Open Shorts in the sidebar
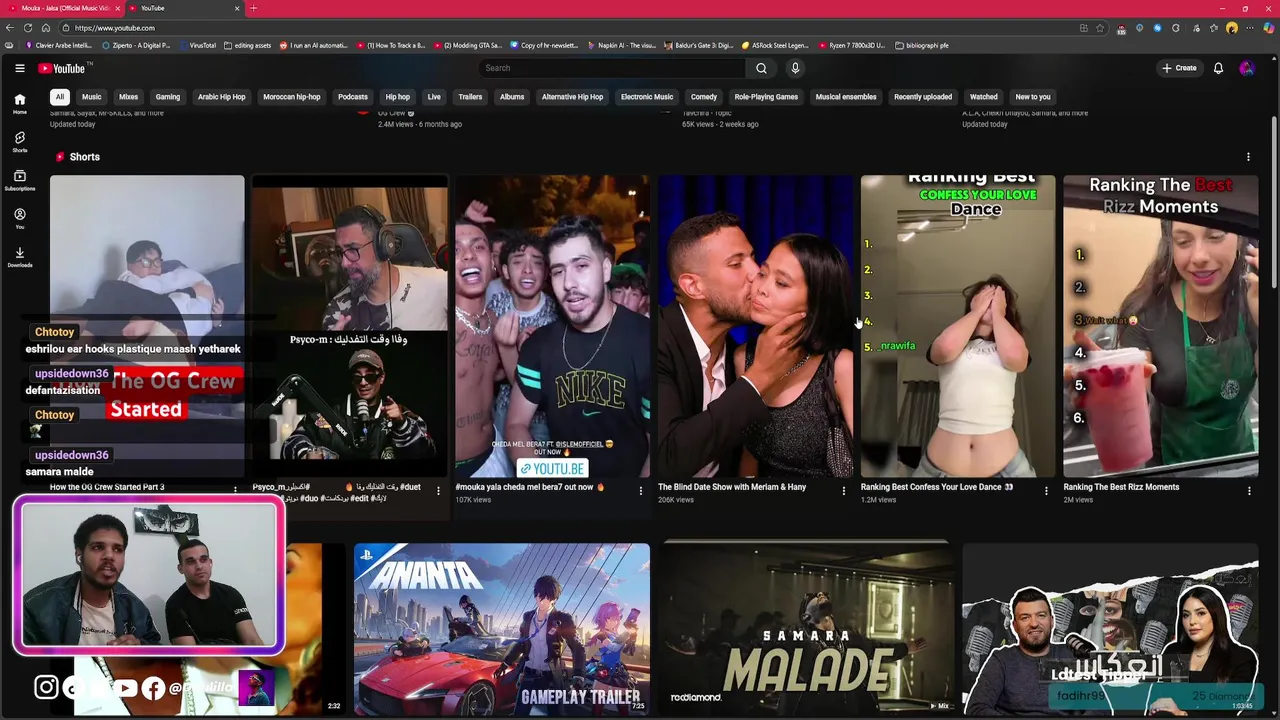The height and width of the screenshot is (720, 1280). tap(19, 142)
